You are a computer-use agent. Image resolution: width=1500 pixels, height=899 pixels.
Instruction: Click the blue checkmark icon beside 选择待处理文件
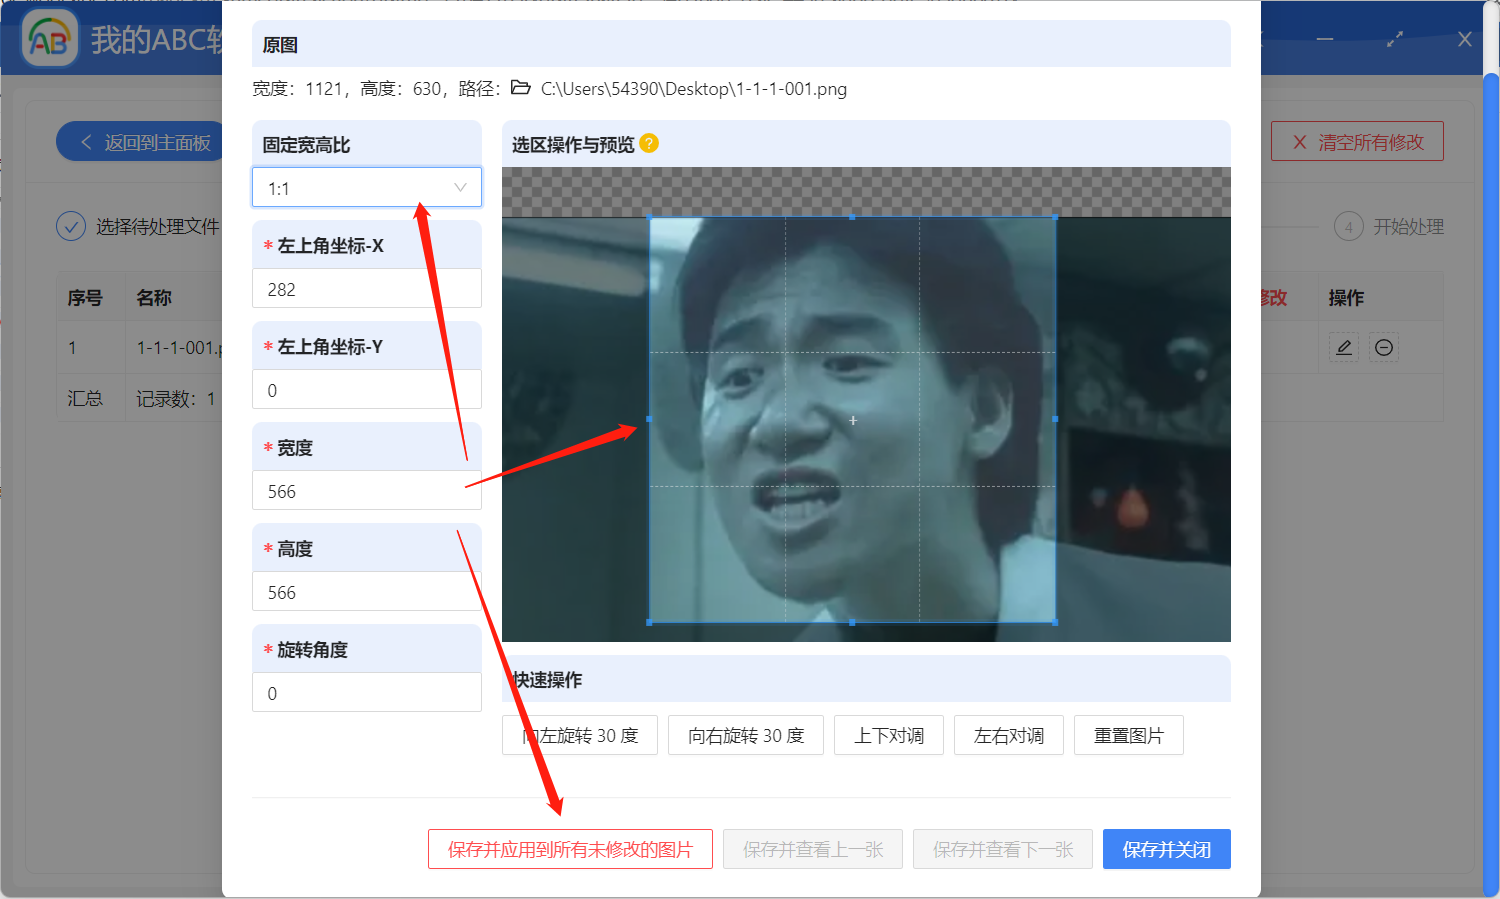[70, 226]
